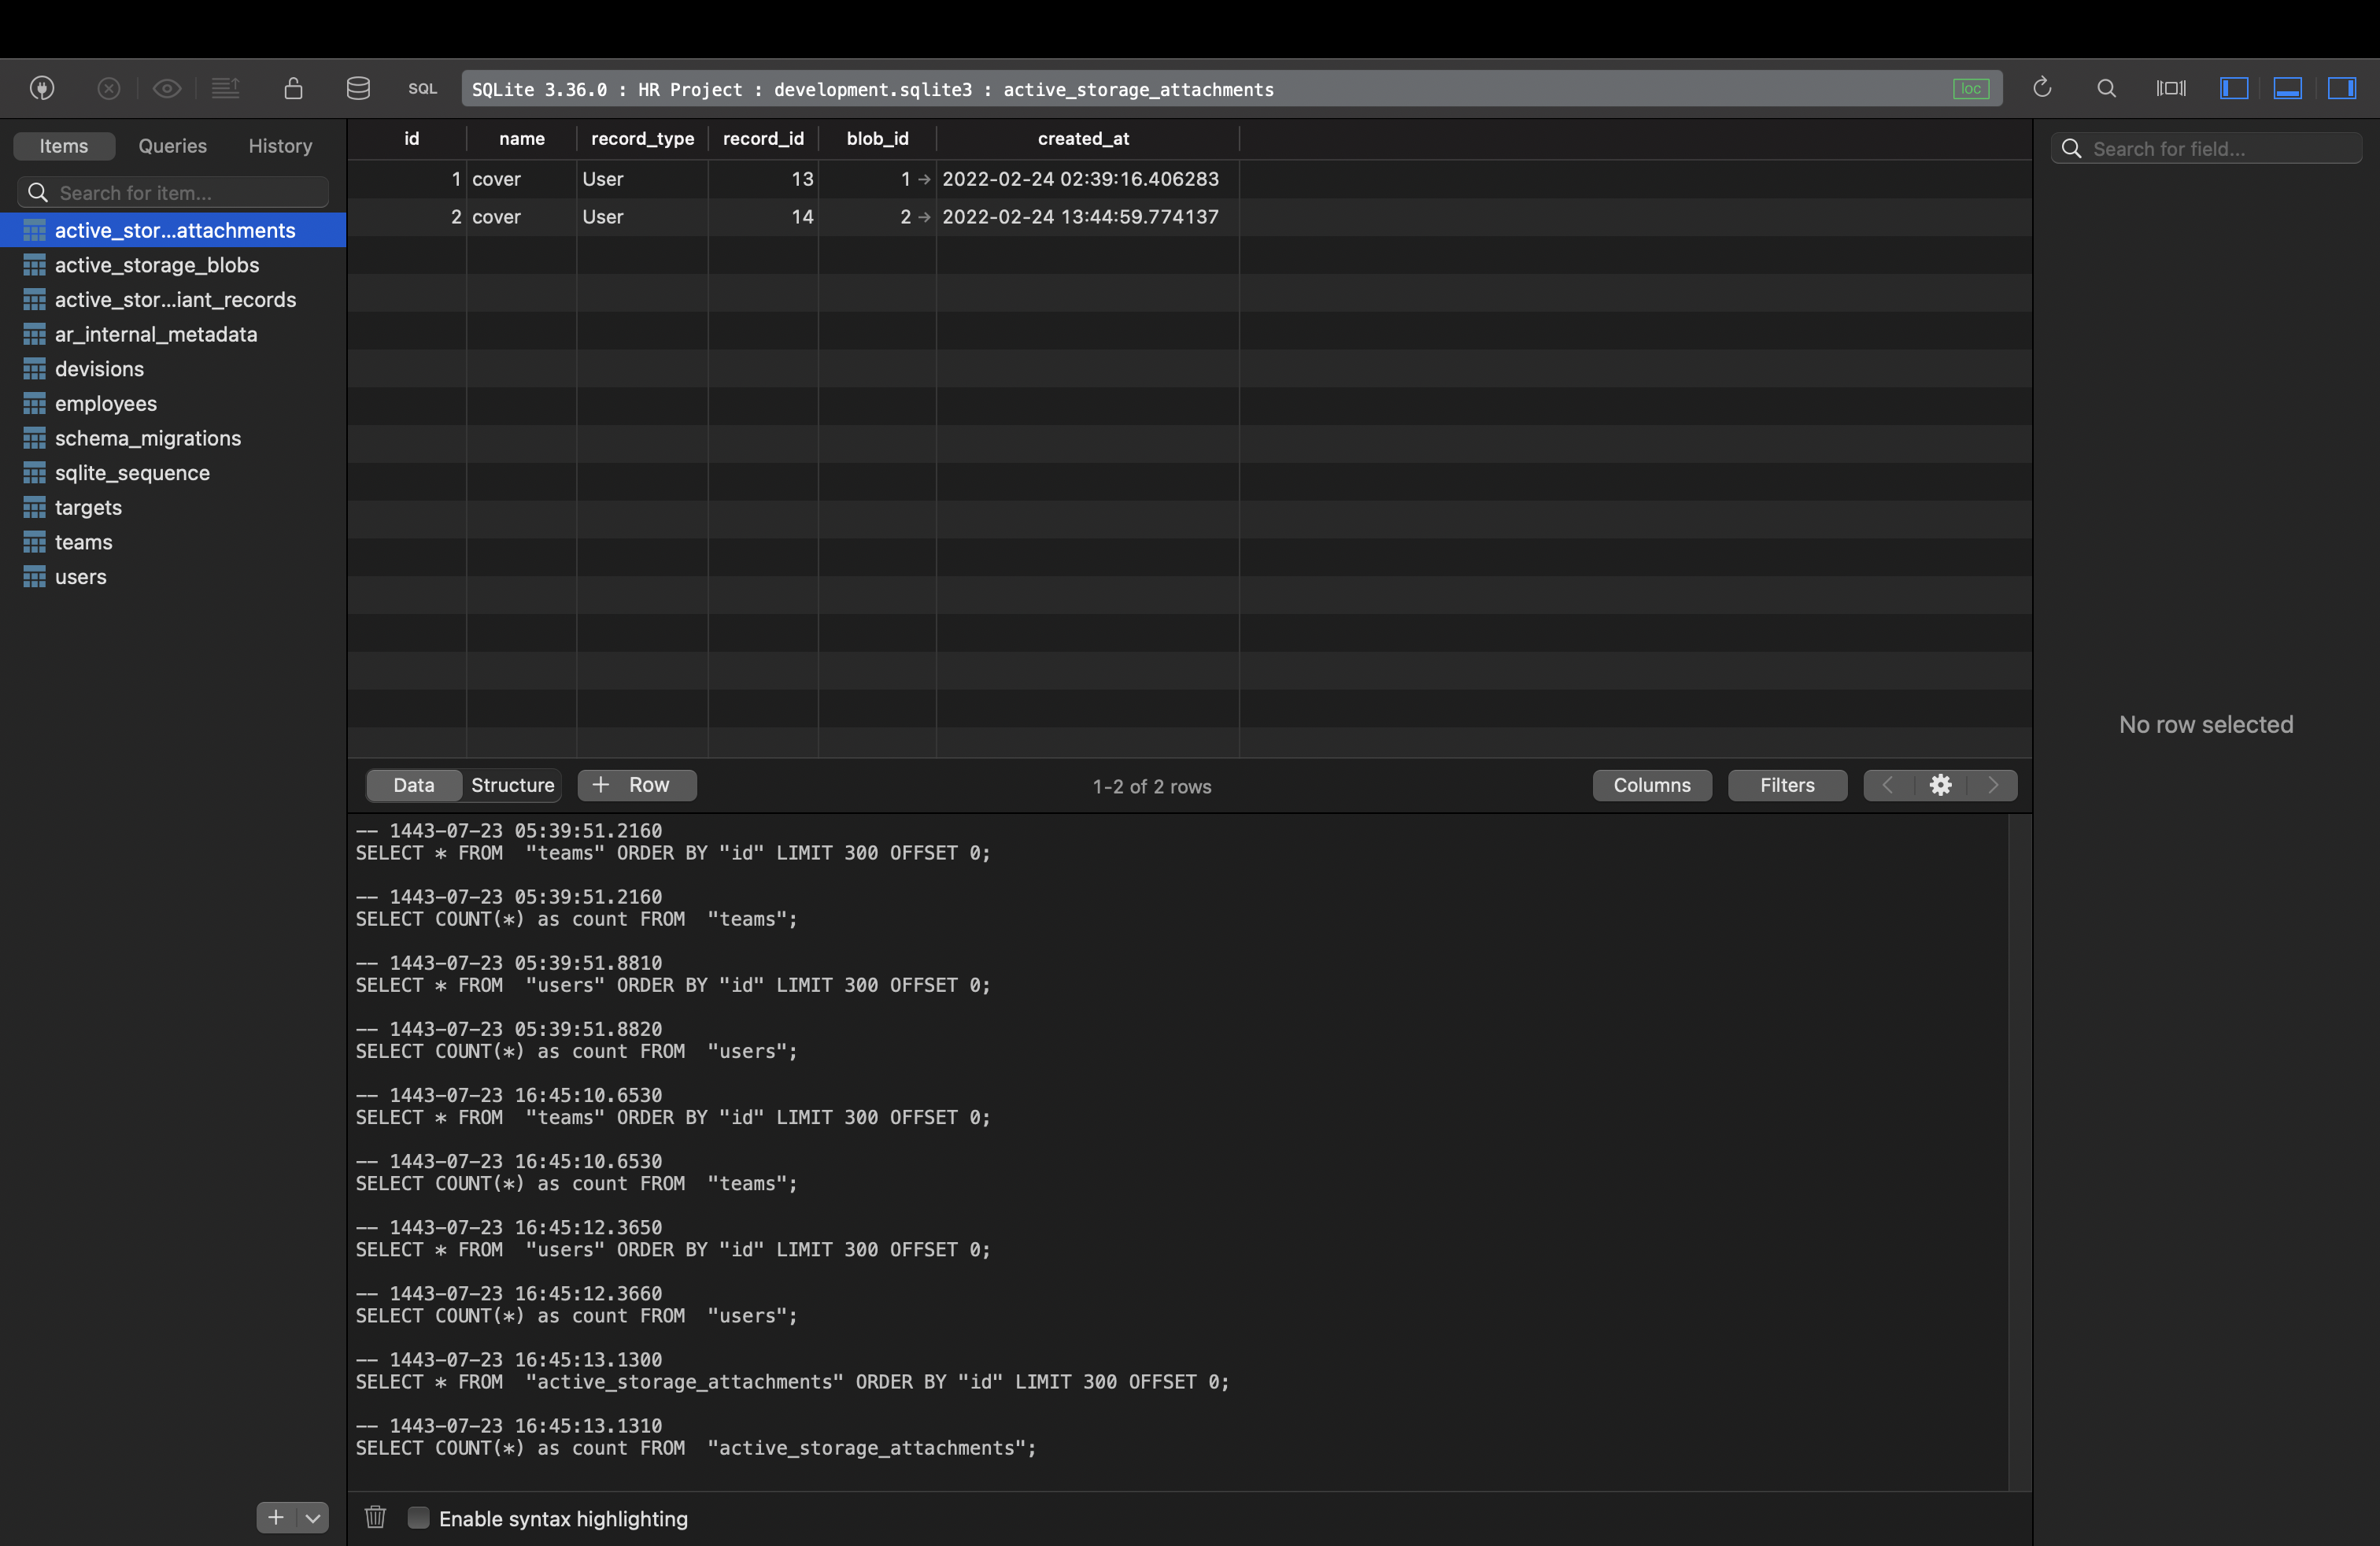Click the Filters button
The width and height of the screenshot is (2380, 1546).
(1787, 785)
